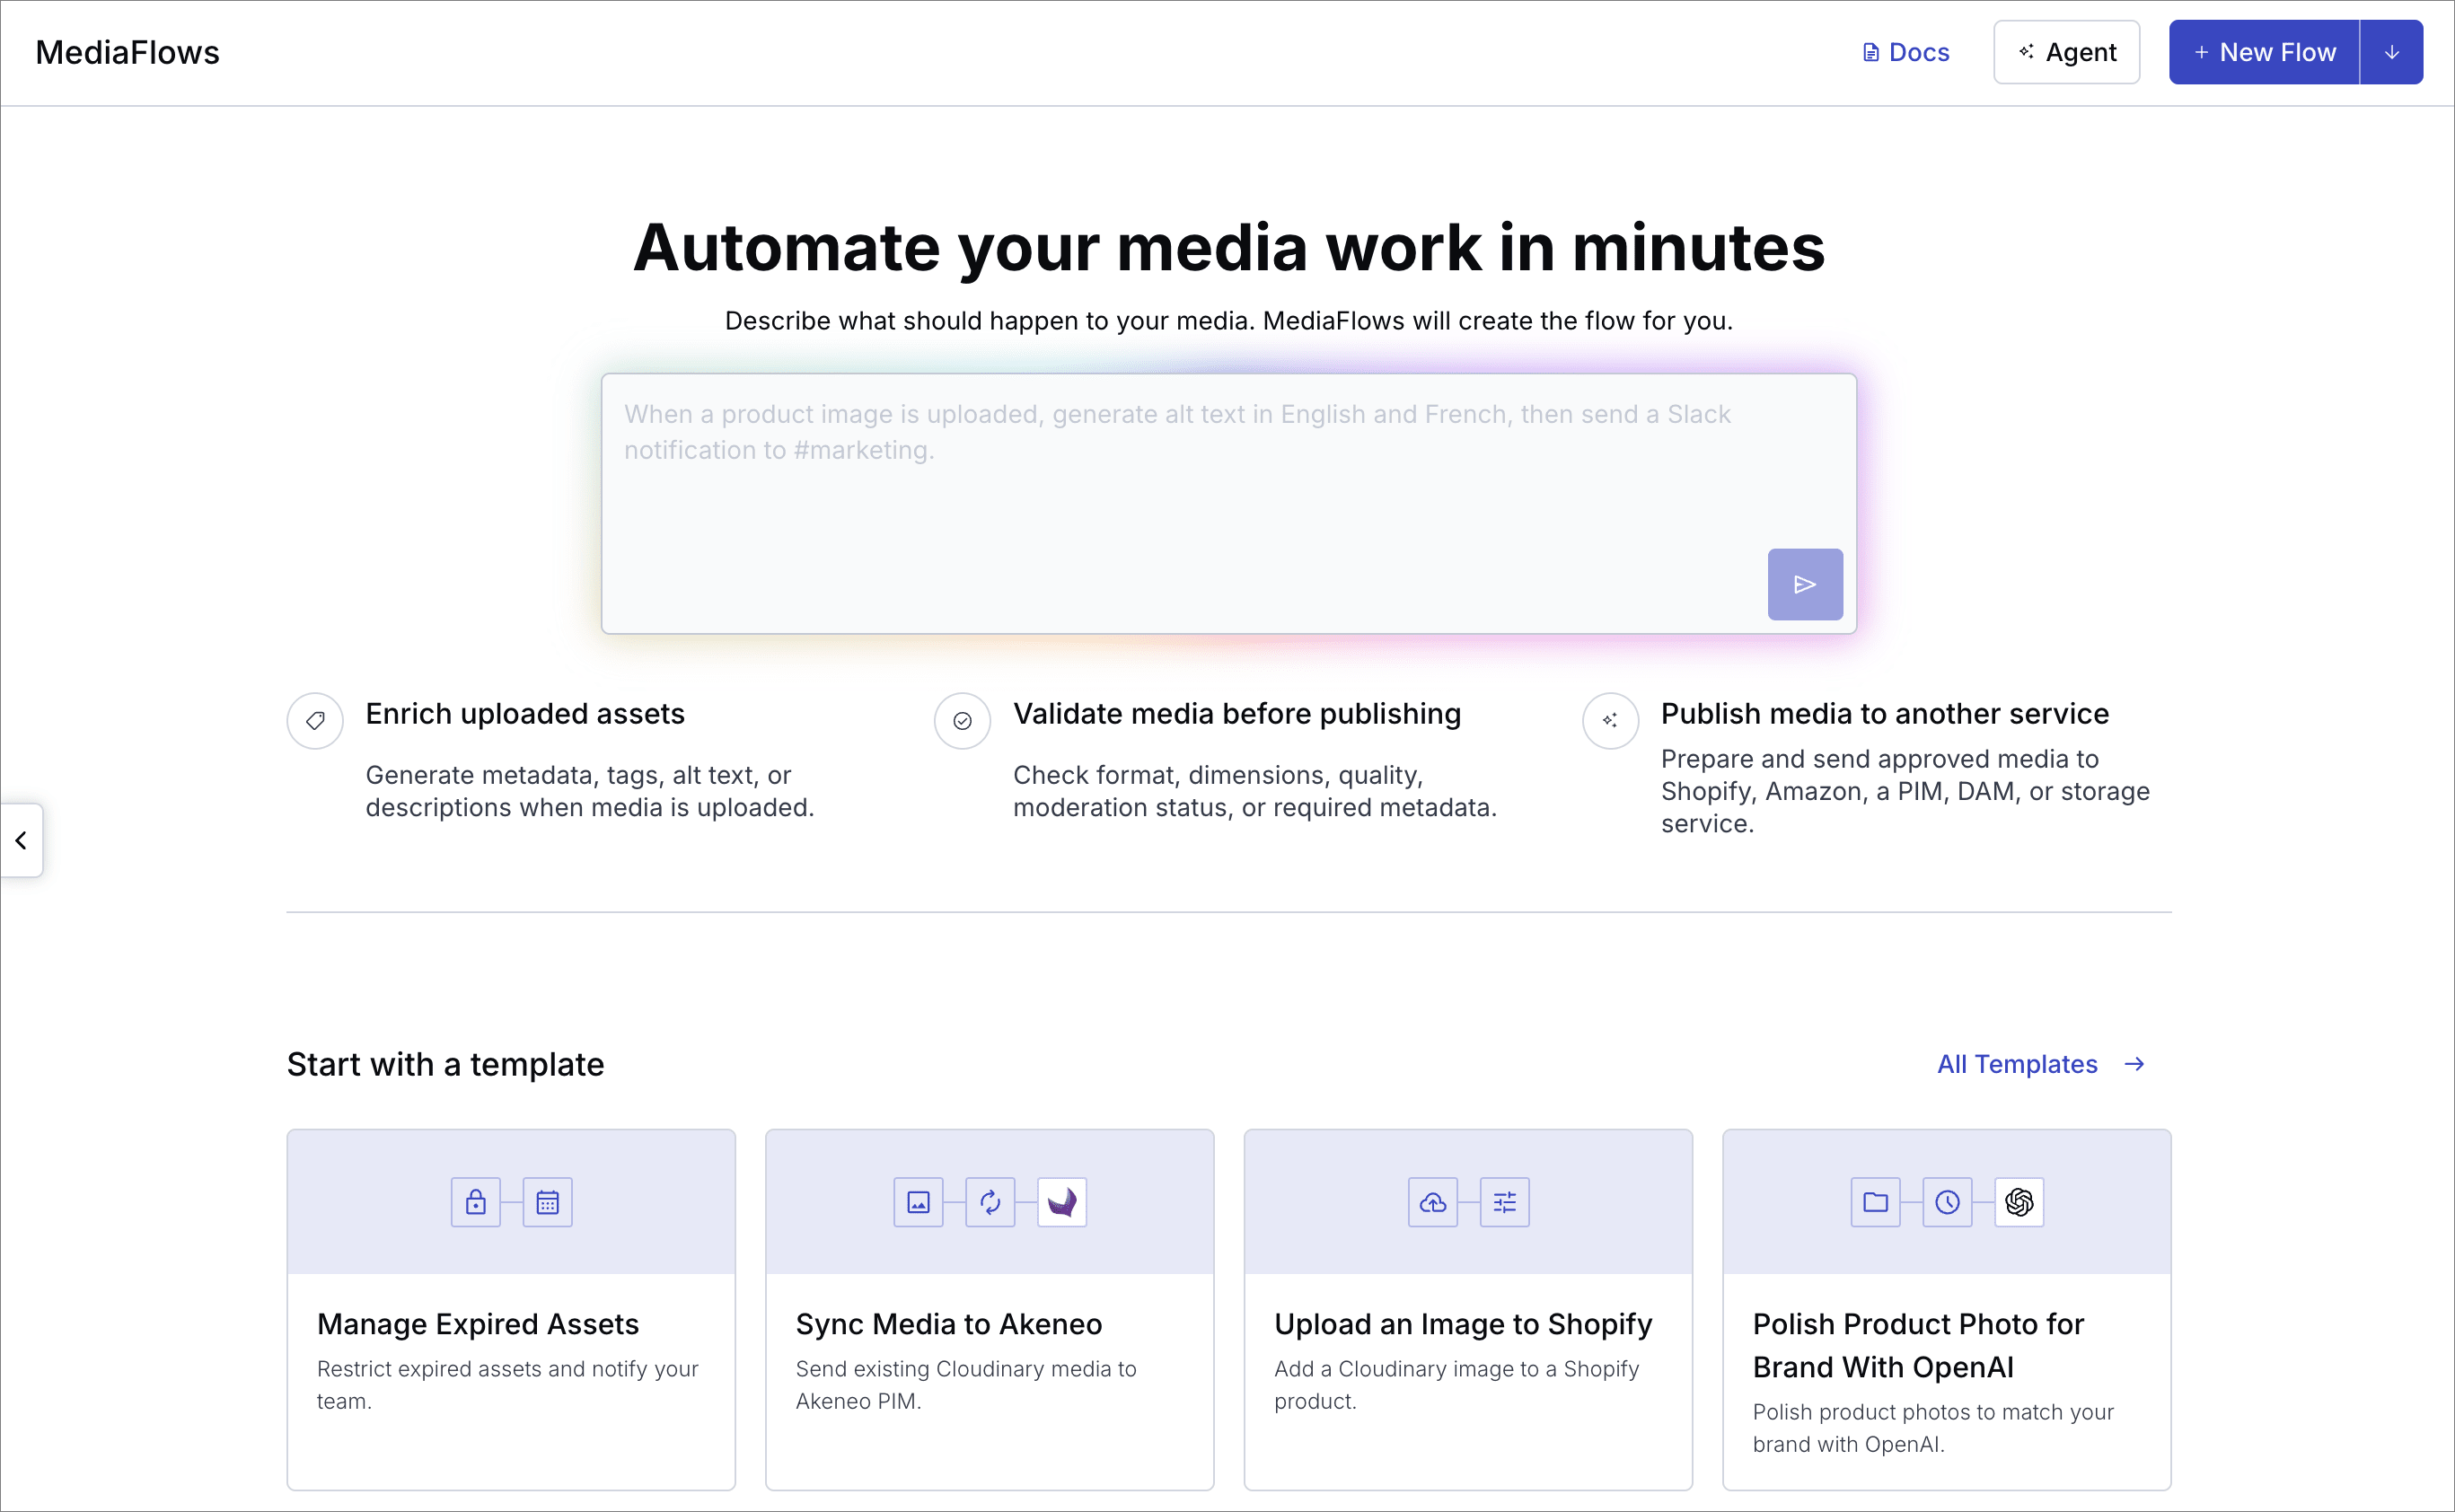Click the sparkle icon beside Publish media
Viewport: 2455px width, 1512px height.
coord(1610,720)
